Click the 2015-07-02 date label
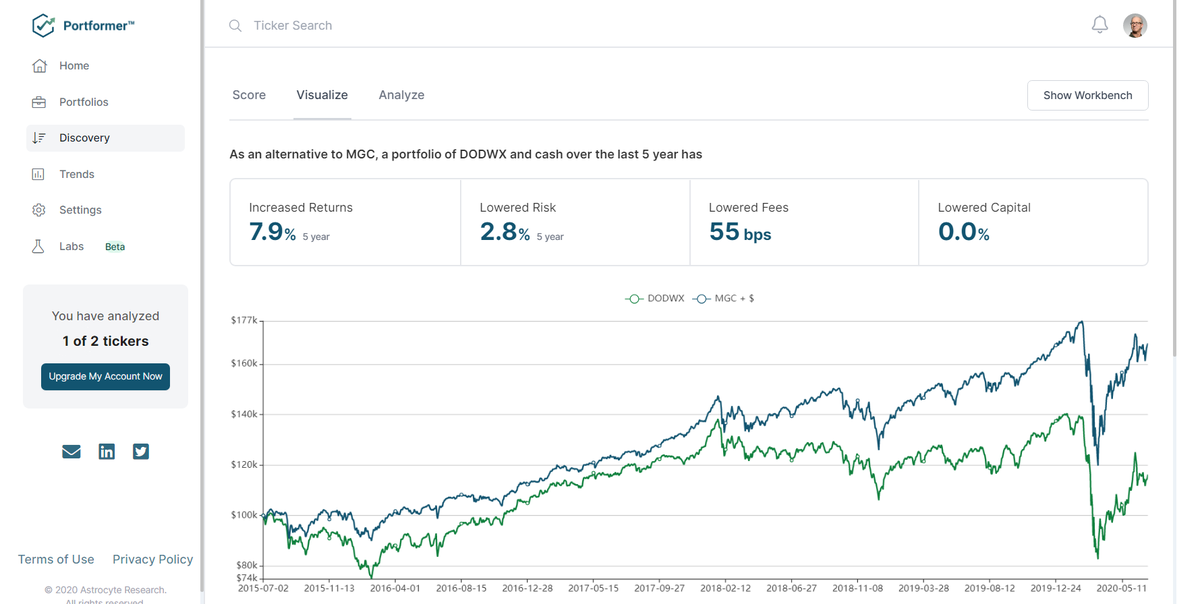Viewport: 1200px width, 604px height. click(x=263, y=589)
